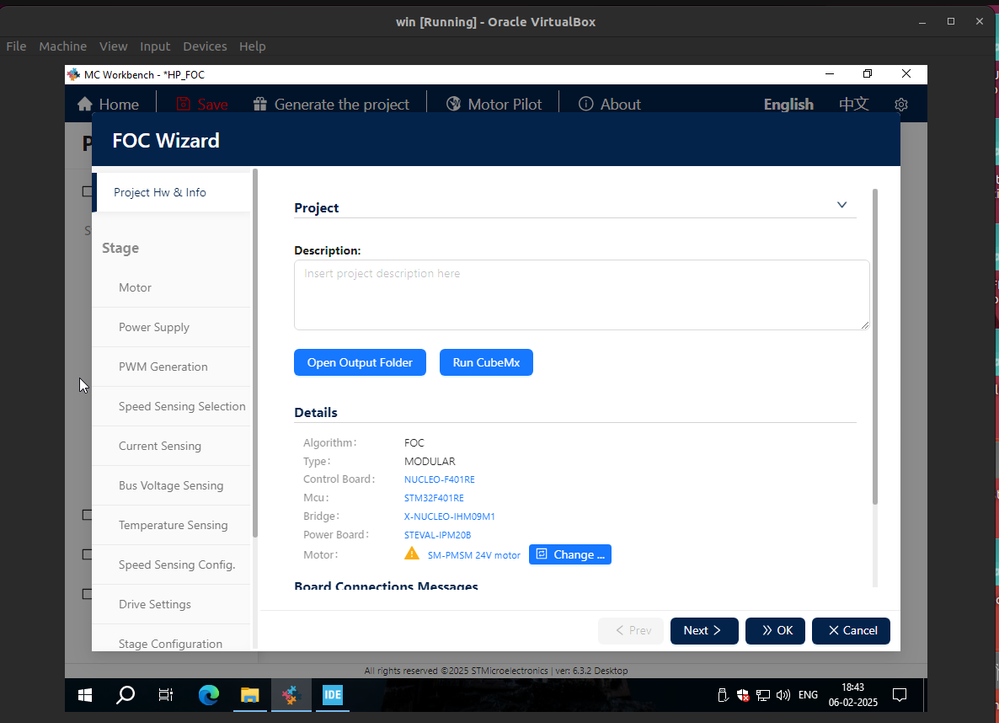Open network status tray icon
This screenshot has width=999, height=723.
pyautogui.click(x=763, y=695)
